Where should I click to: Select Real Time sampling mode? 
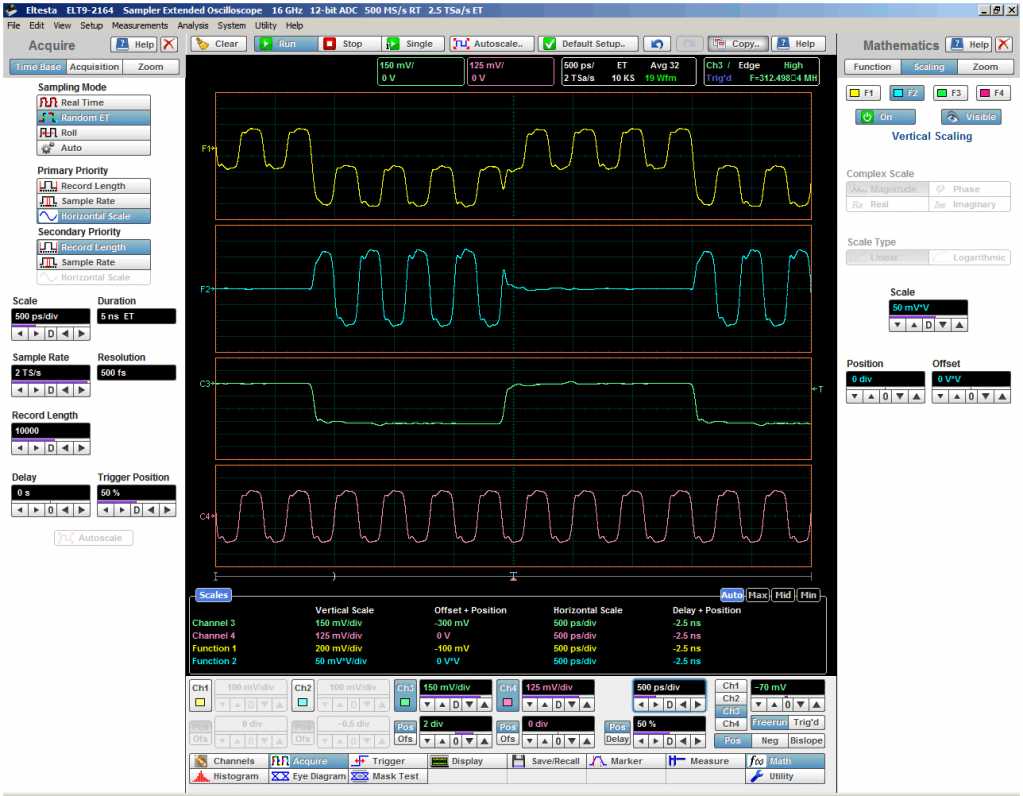click(x=94, y=102)
